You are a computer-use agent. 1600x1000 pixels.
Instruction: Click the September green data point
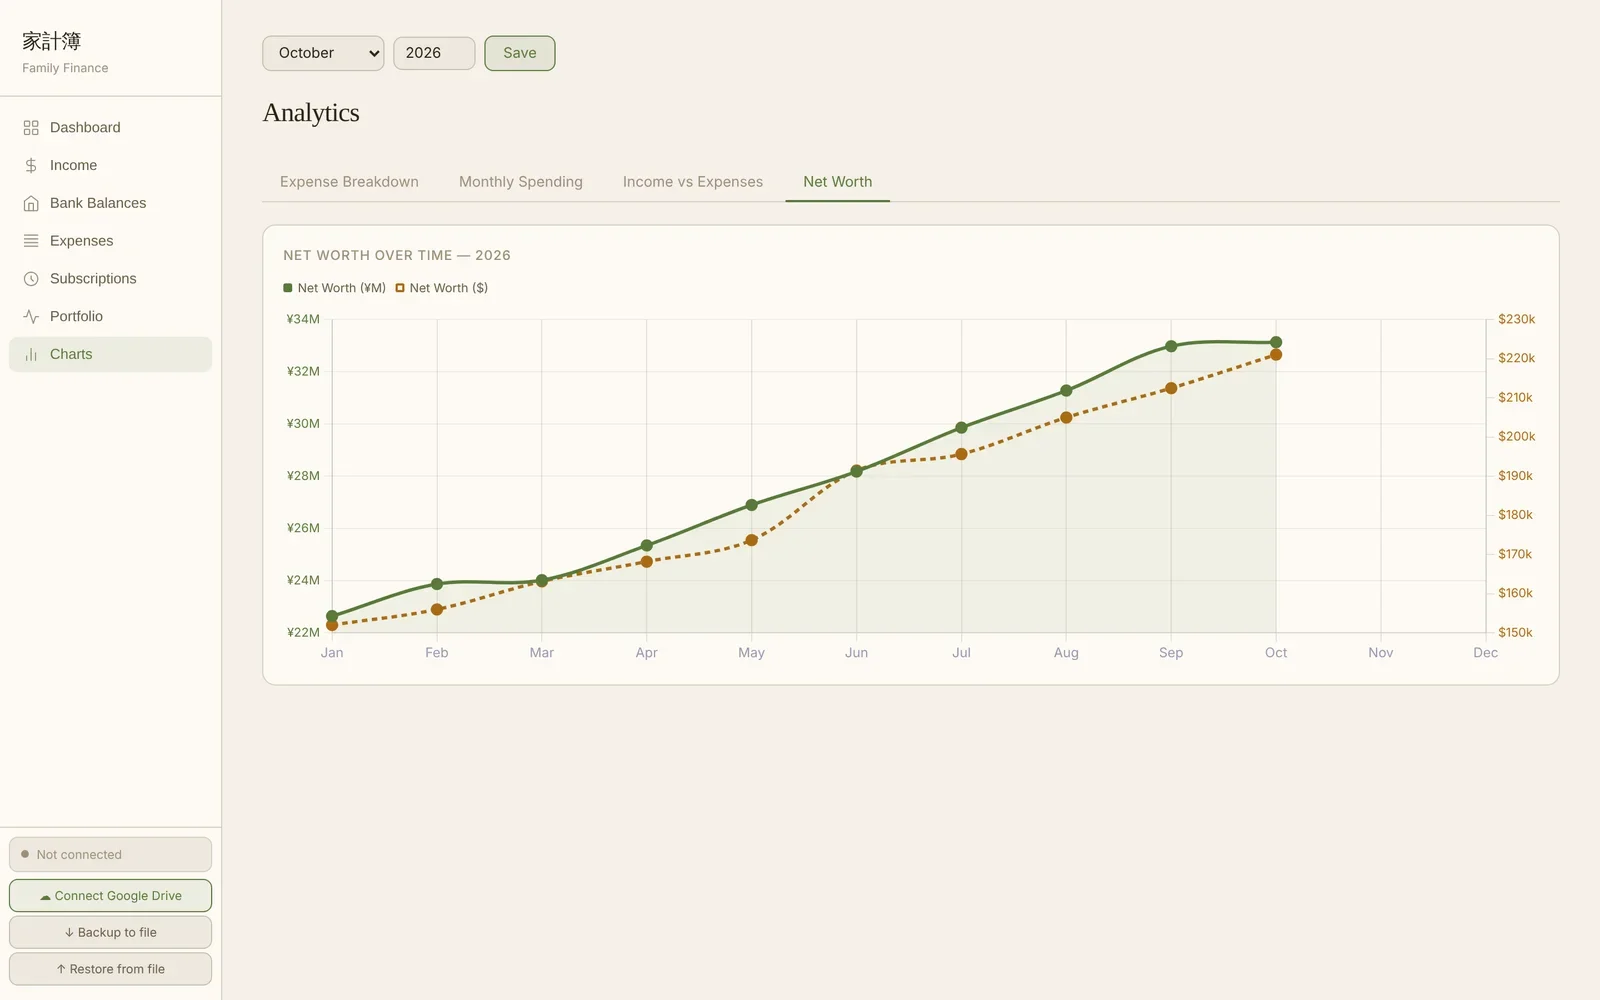coord(1171,346)
